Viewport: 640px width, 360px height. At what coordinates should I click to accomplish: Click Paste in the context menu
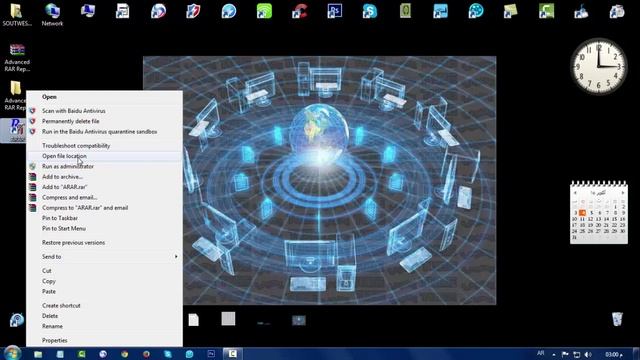tap(104, 292)
